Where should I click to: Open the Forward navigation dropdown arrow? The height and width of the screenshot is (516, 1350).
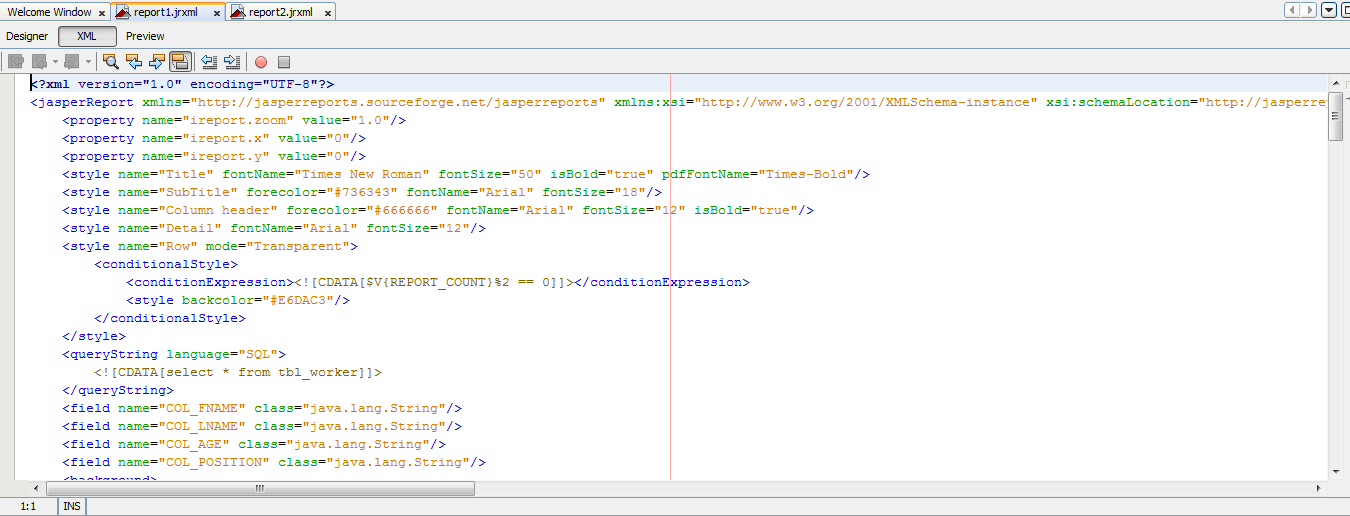(88, 62)
